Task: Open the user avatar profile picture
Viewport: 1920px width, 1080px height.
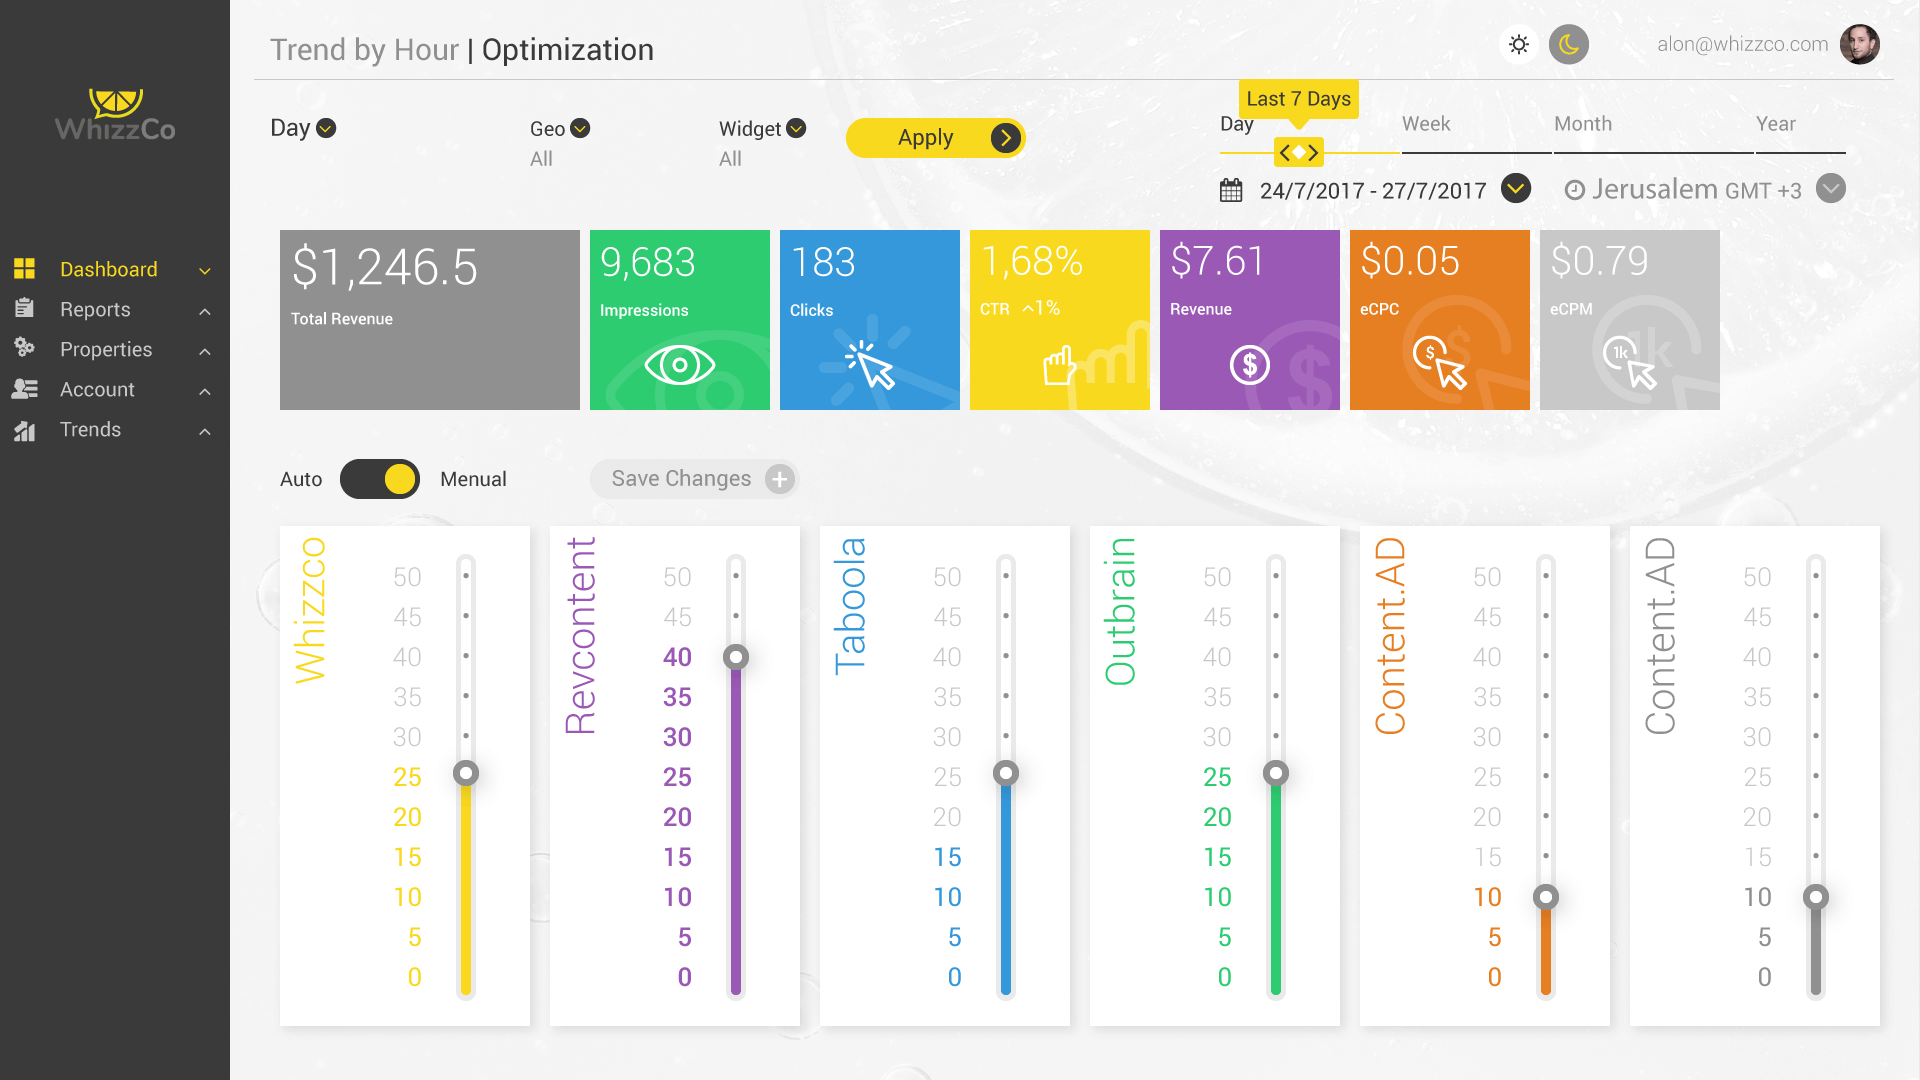Action: (1860, 44)
